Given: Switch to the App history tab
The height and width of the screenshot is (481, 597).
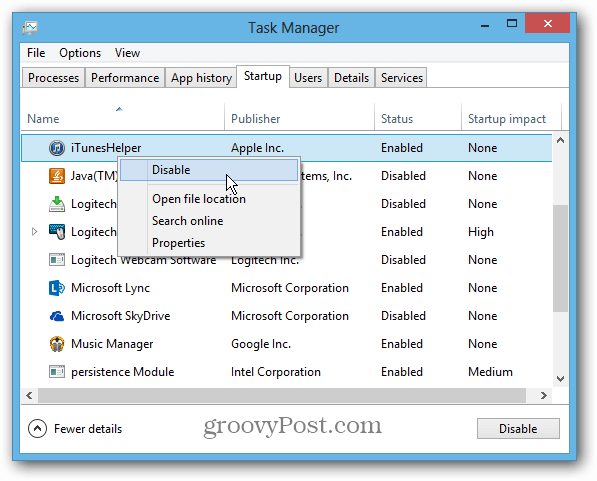Looking at the screenshot, I should (x=201, y=78).
